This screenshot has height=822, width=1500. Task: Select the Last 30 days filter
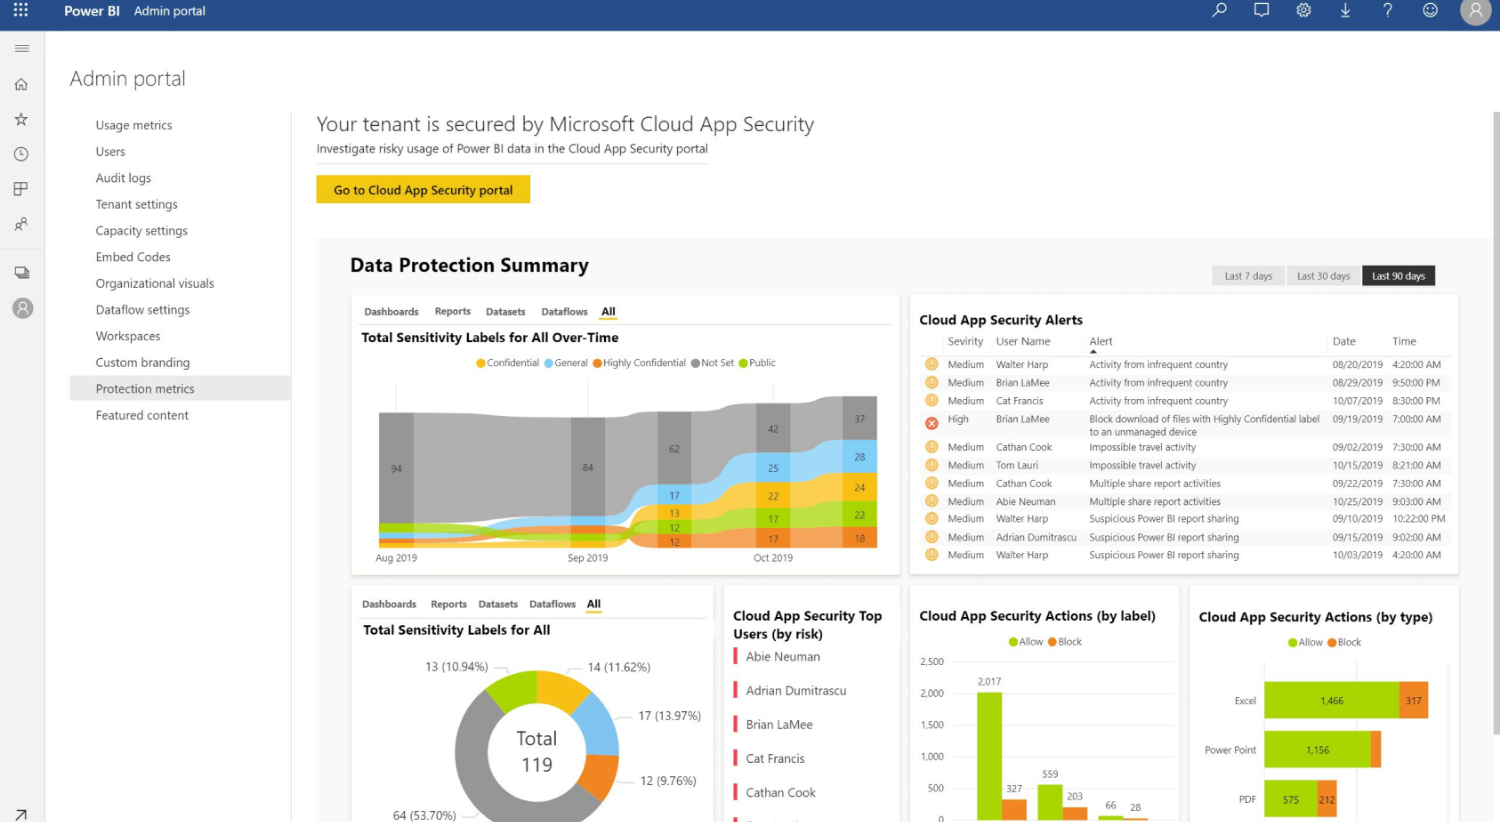[x=1323, y=276]
